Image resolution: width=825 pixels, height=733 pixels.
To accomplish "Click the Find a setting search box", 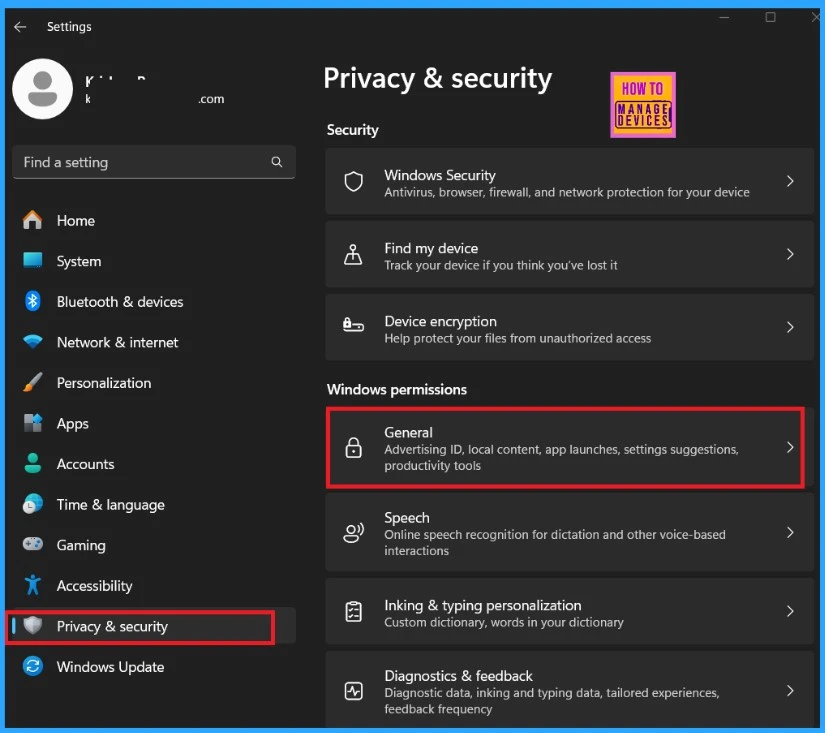I will coord(140,162).
